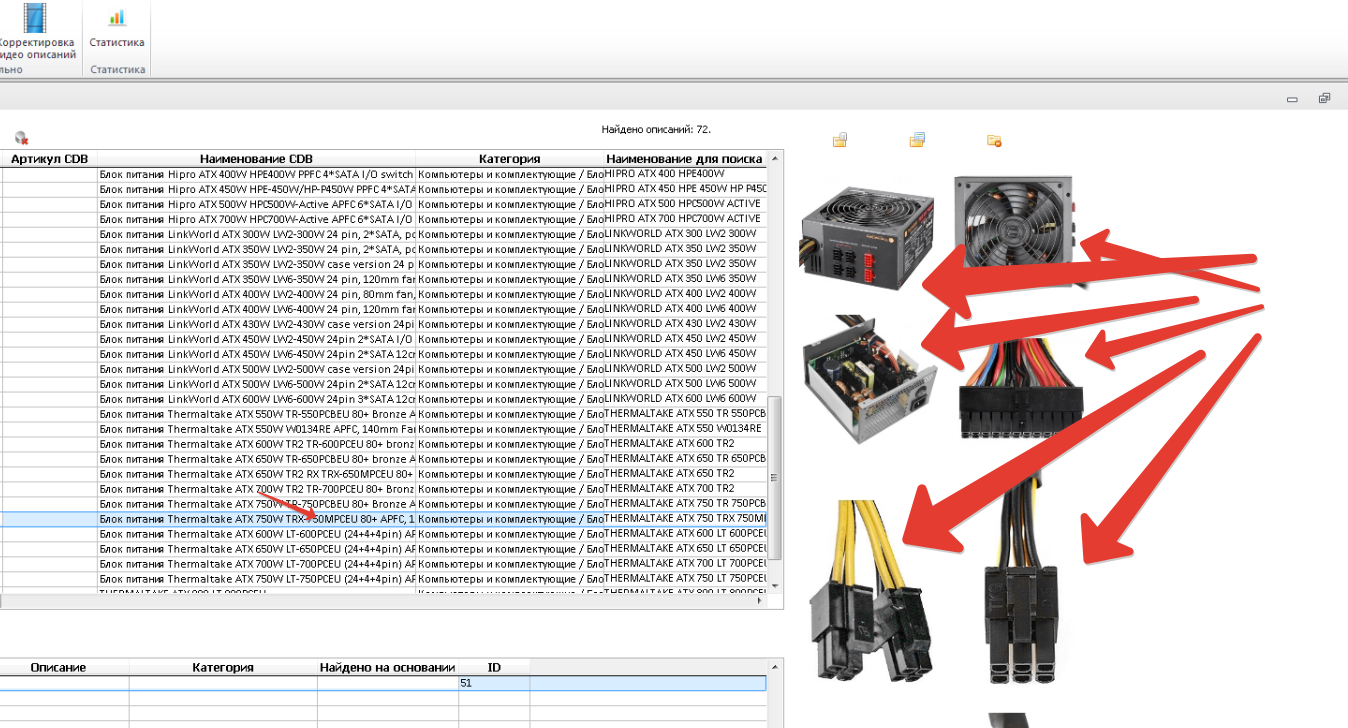This screenshot has height=728, width=1348.
Task: Select row Hipro ATX 700W HPC700W-Active
Action: coord(383,219)
